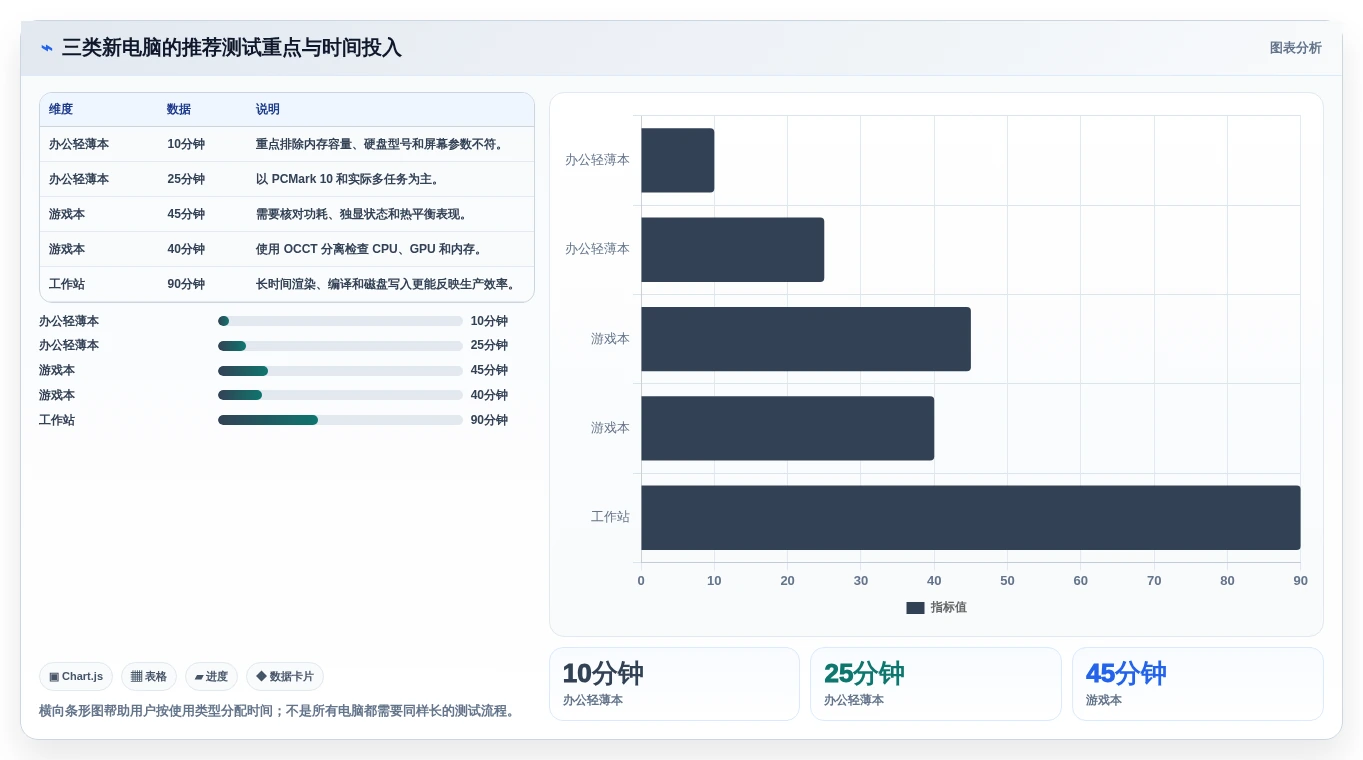
Task: Open the 10分钟 data card
Action: (674, 684)
